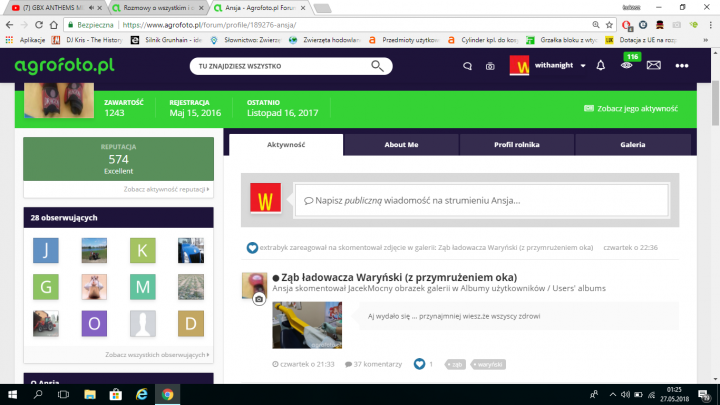Open the envelope messages icon
This screenshot has width=720, height=405.
653,66
